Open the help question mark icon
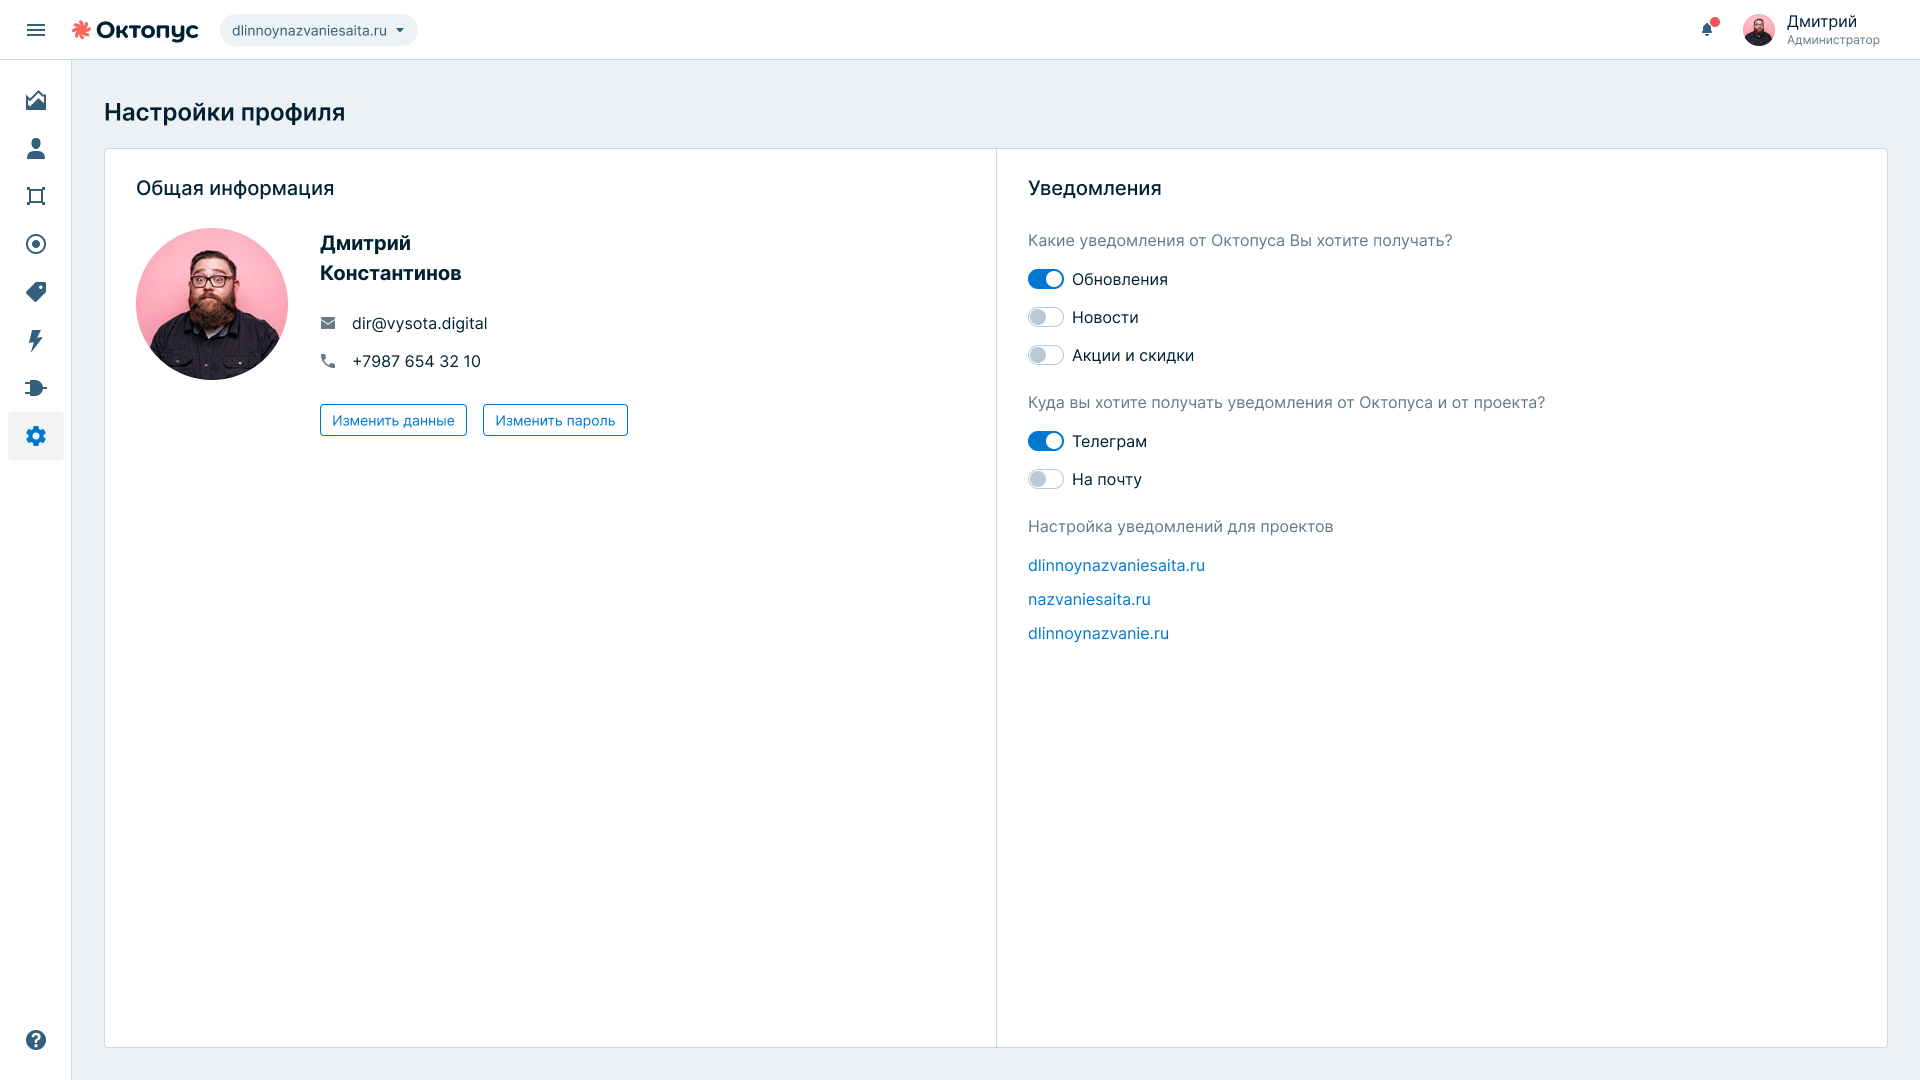 36,1040
